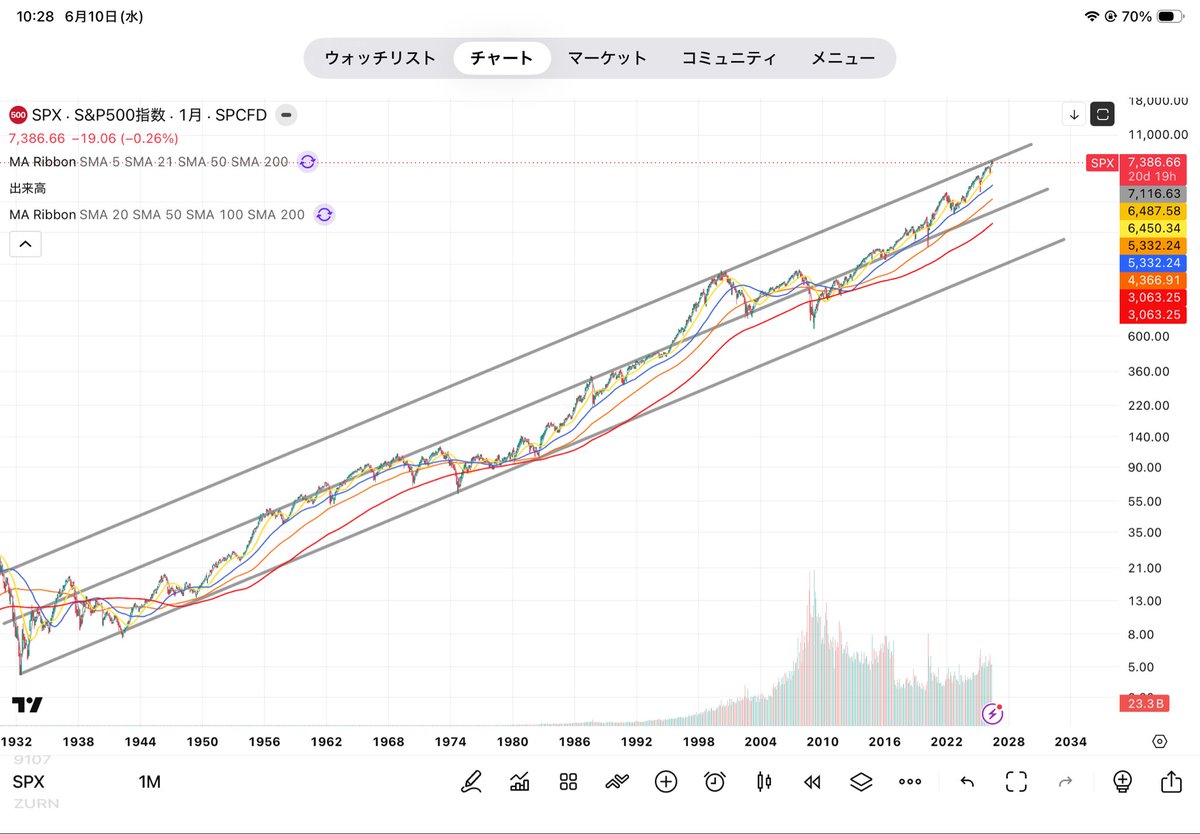
Task: Tap the red 500 symbol logo
Action: (x=18, y=115)
